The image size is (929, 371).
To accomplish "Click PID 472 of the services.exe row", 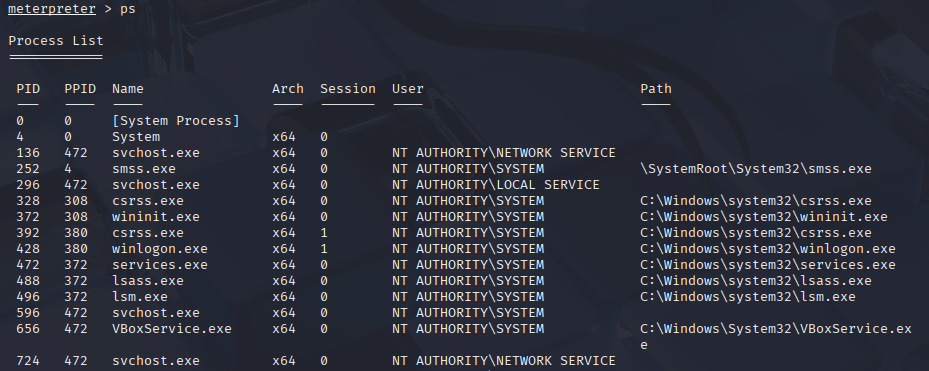I will pos(28,265).
